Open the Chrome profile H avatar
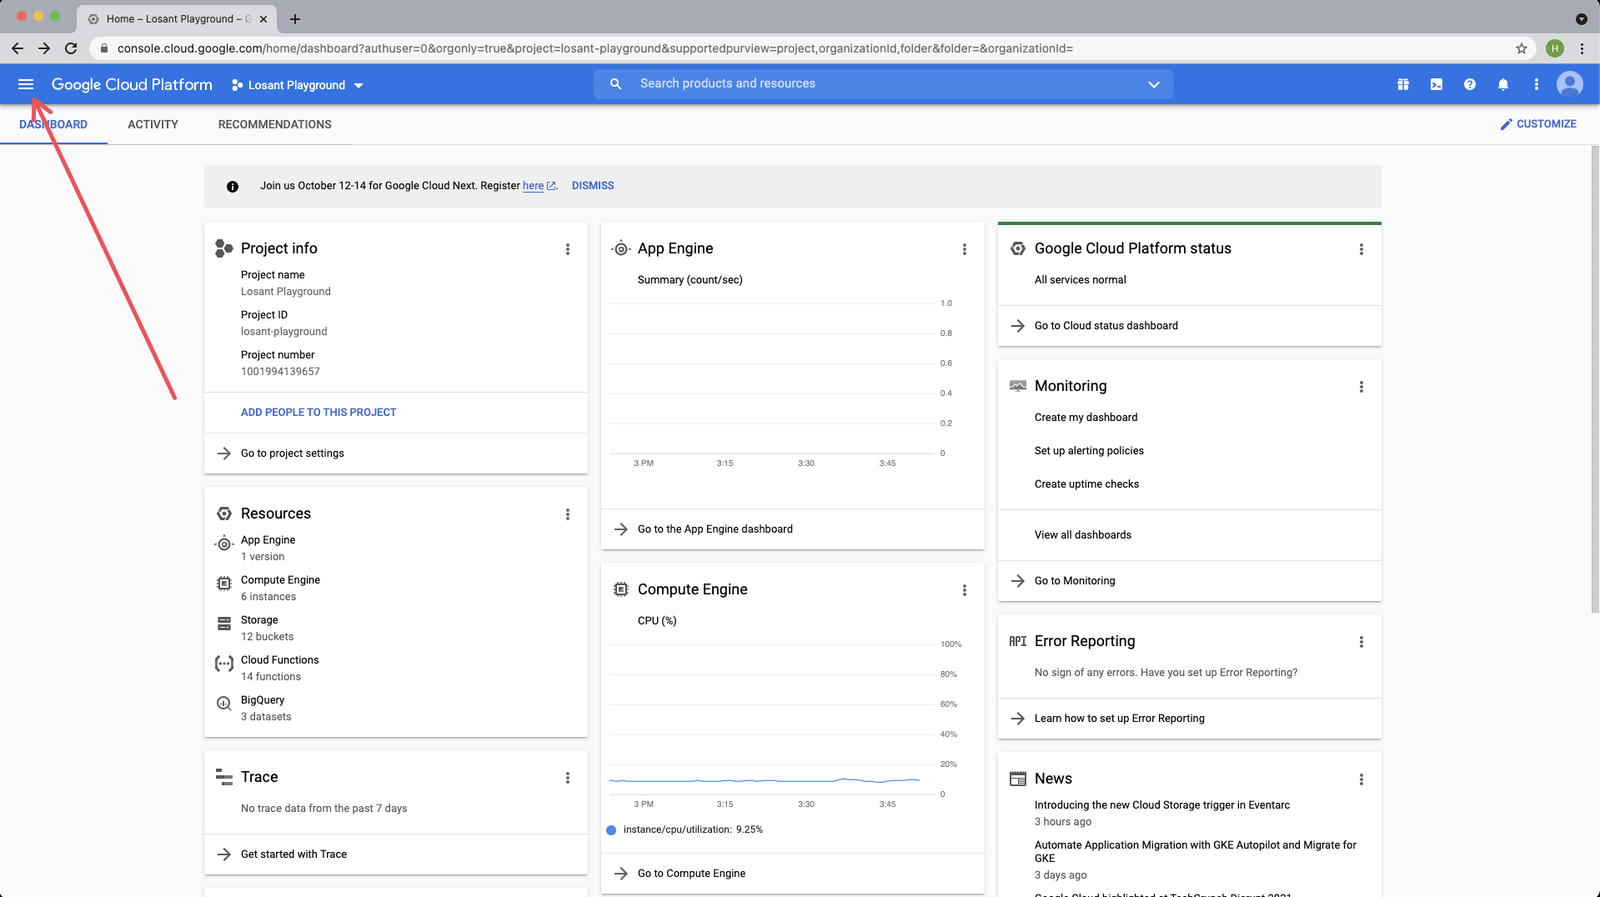Image resolution: width=1600 pixels, height=897 pixels. (1555, 48)
